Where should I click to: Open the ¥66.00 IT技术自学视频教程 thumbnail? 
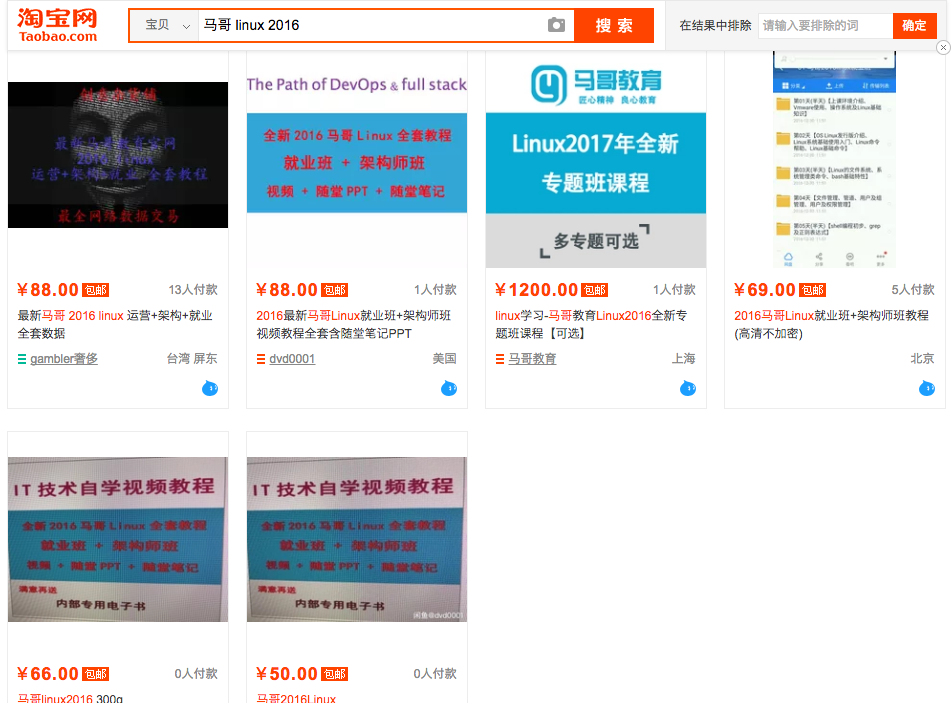(118, 539)
